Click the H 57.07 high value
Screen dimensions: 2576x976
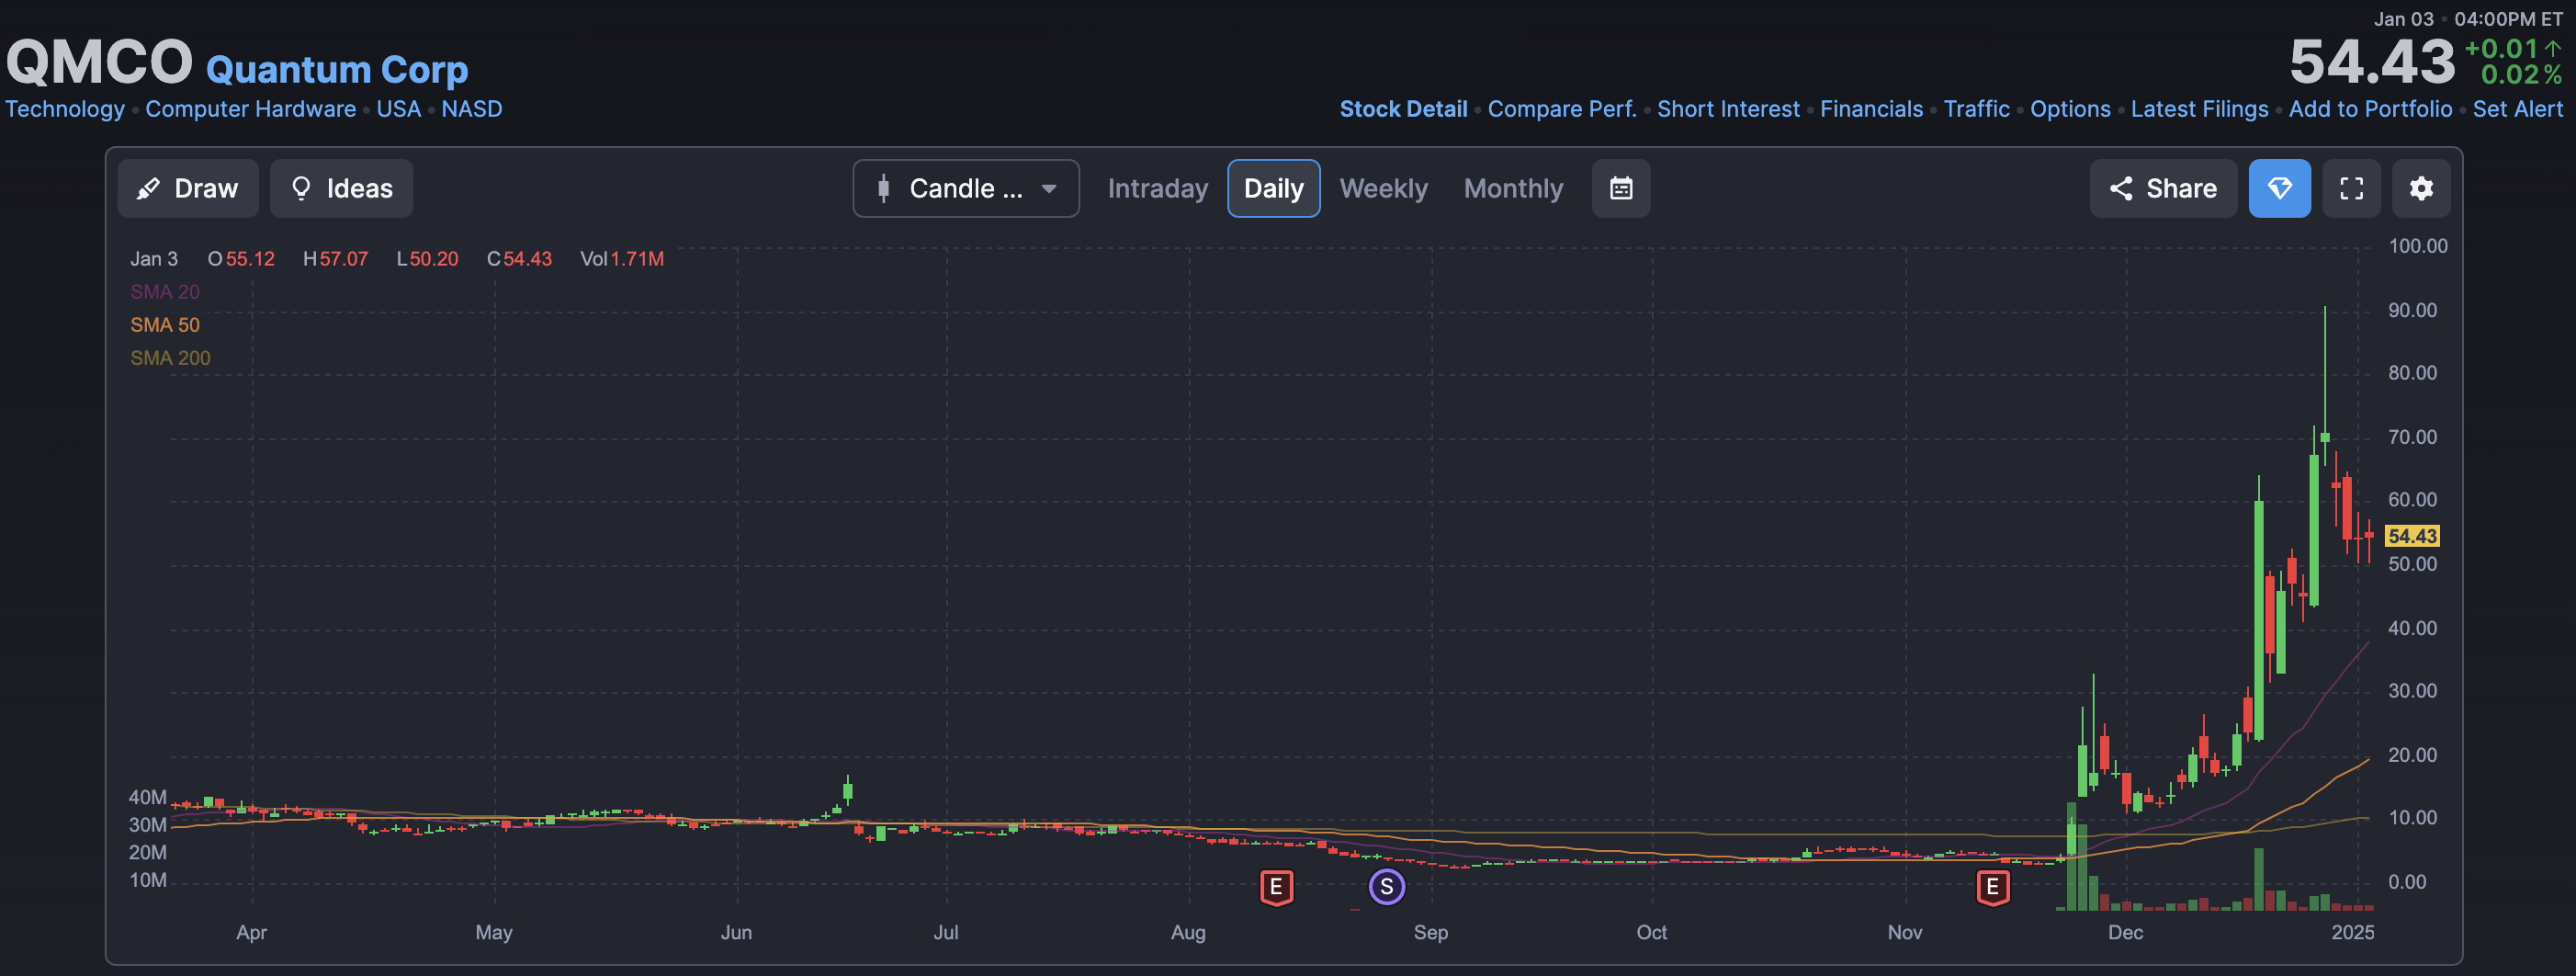[335, 259]
